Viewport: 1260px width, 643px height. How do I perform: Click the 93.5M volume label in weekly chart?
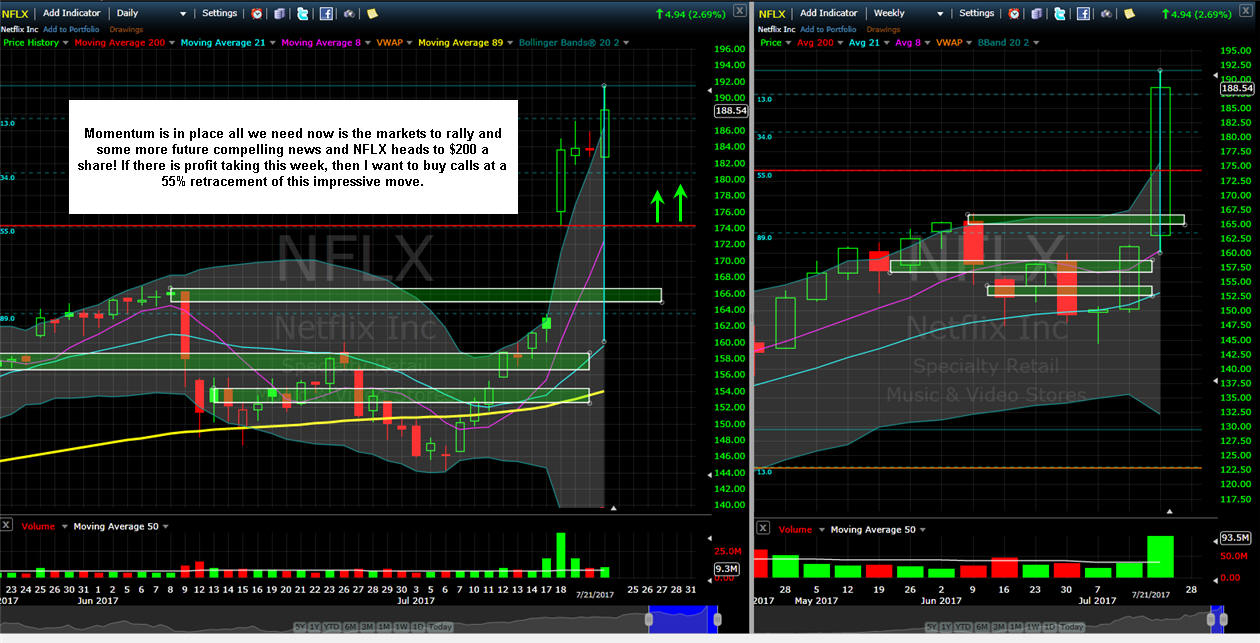tap(1238, 538)
